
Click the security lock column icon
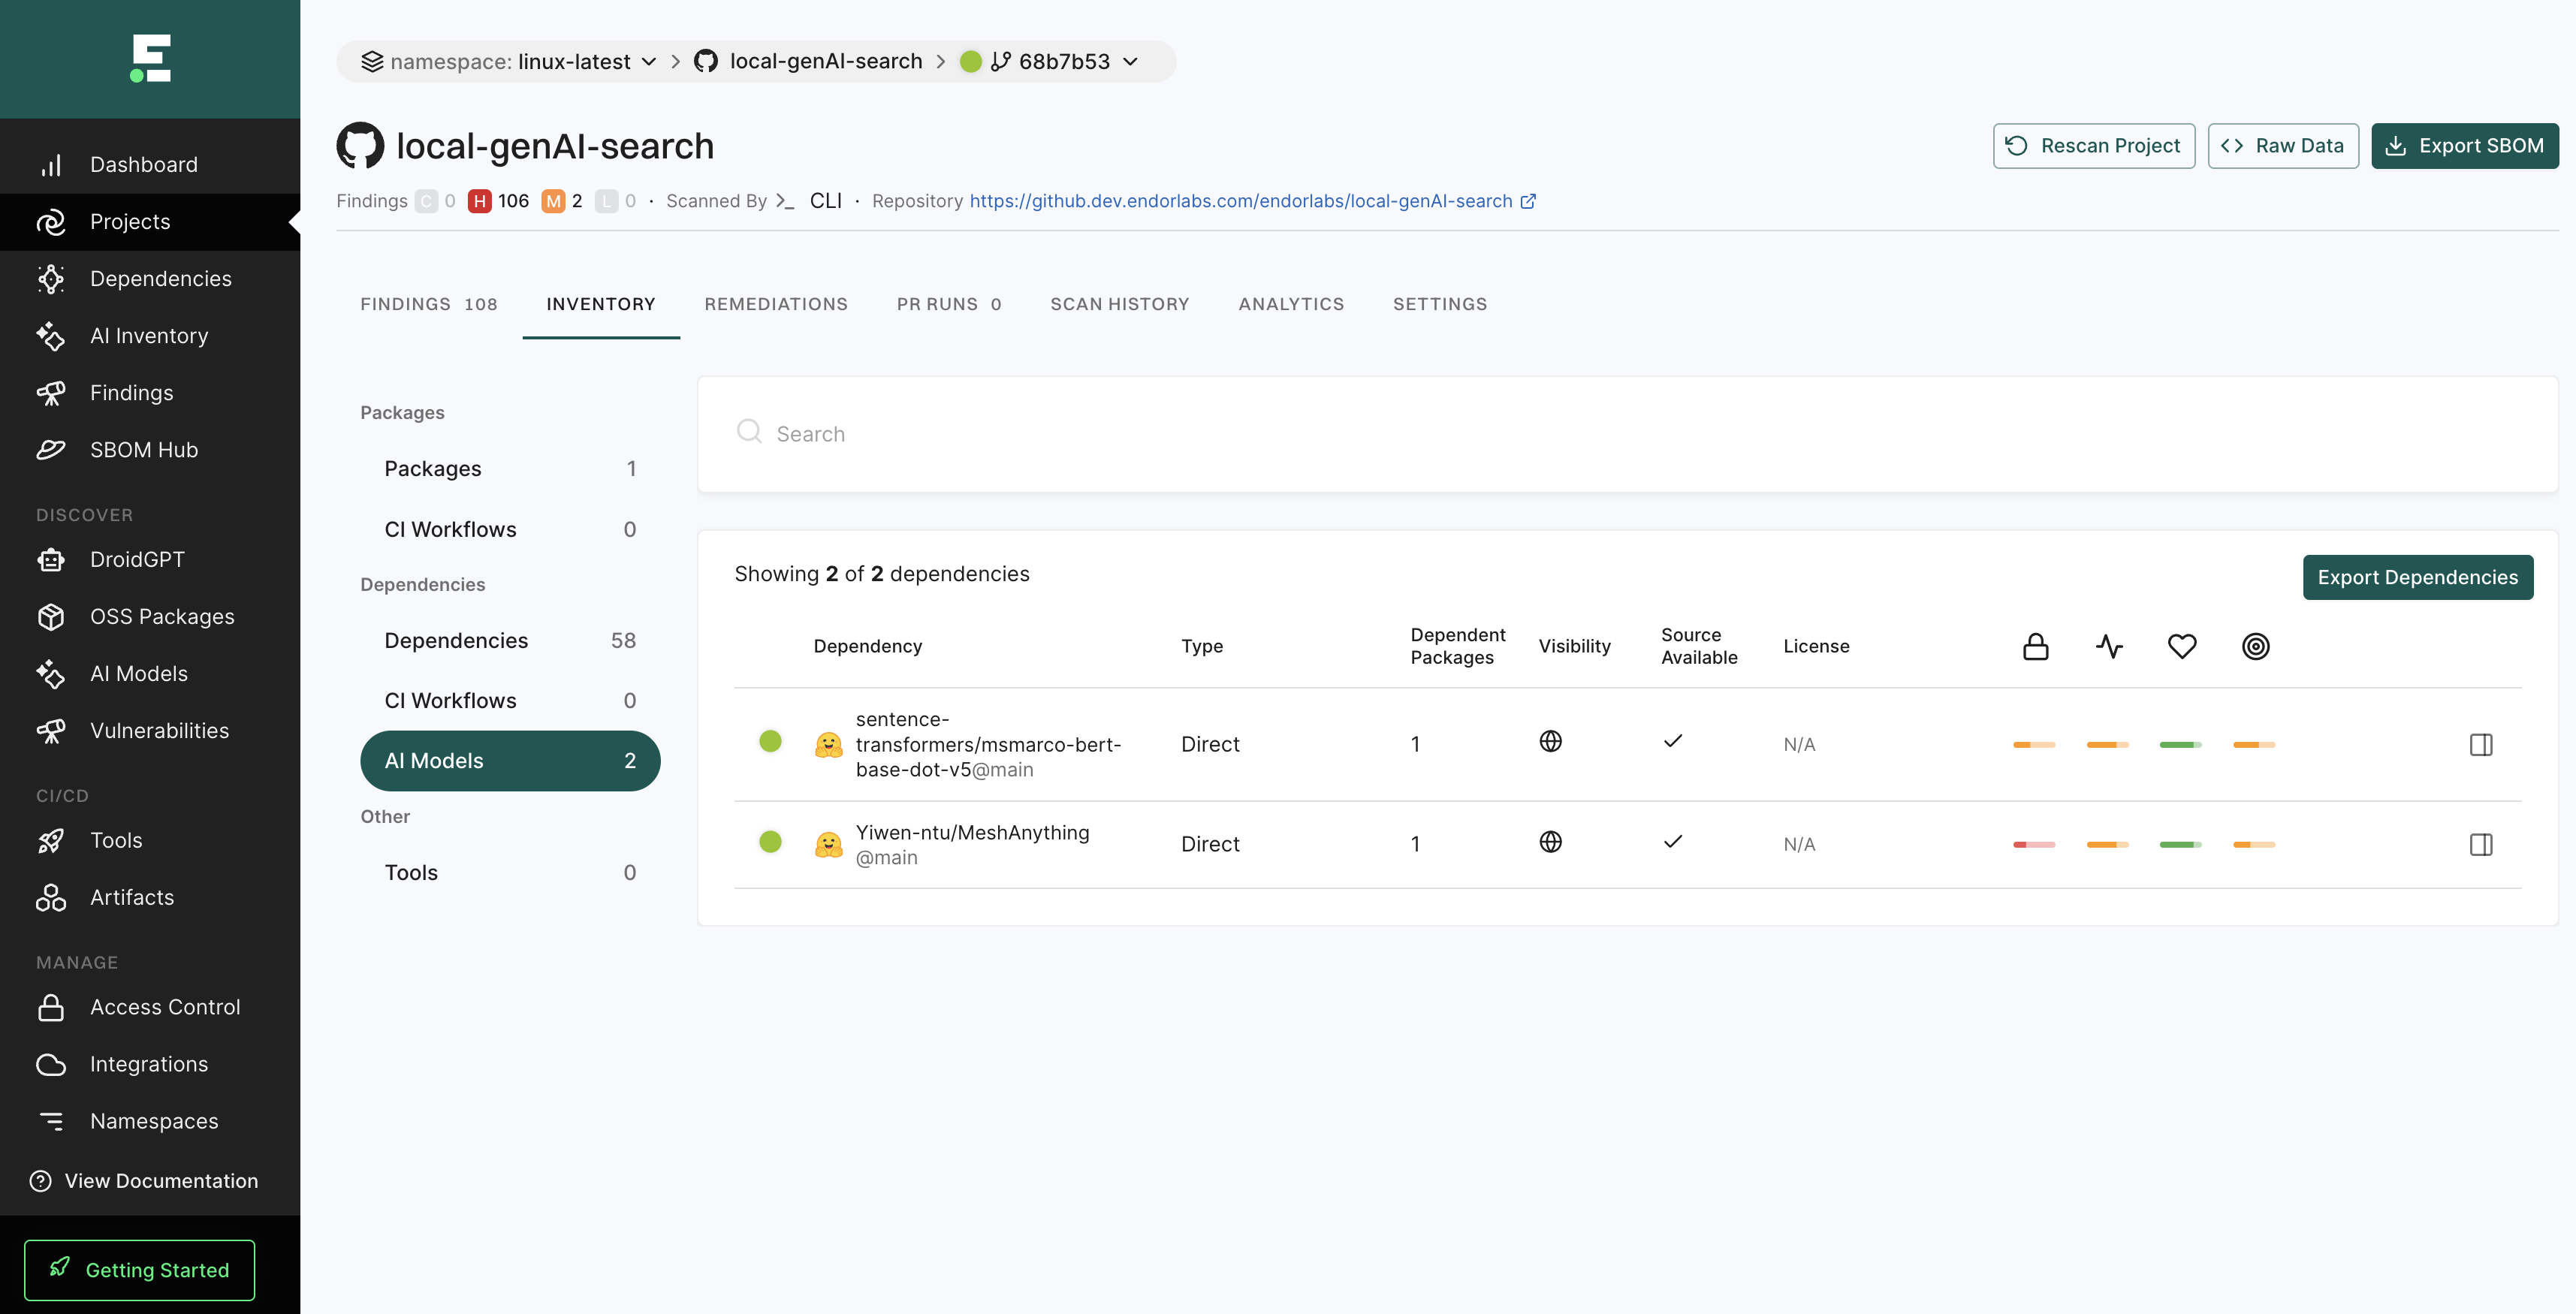[x=2035, y=646]
